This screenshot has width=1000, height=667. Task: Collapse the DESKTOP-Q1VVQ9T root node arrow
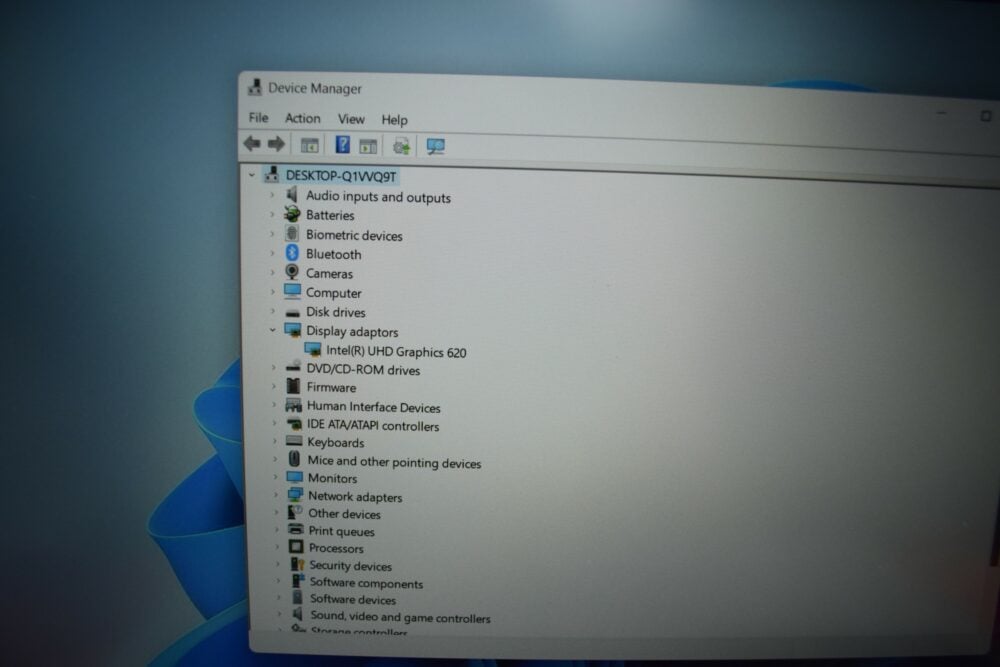[252, 174]
